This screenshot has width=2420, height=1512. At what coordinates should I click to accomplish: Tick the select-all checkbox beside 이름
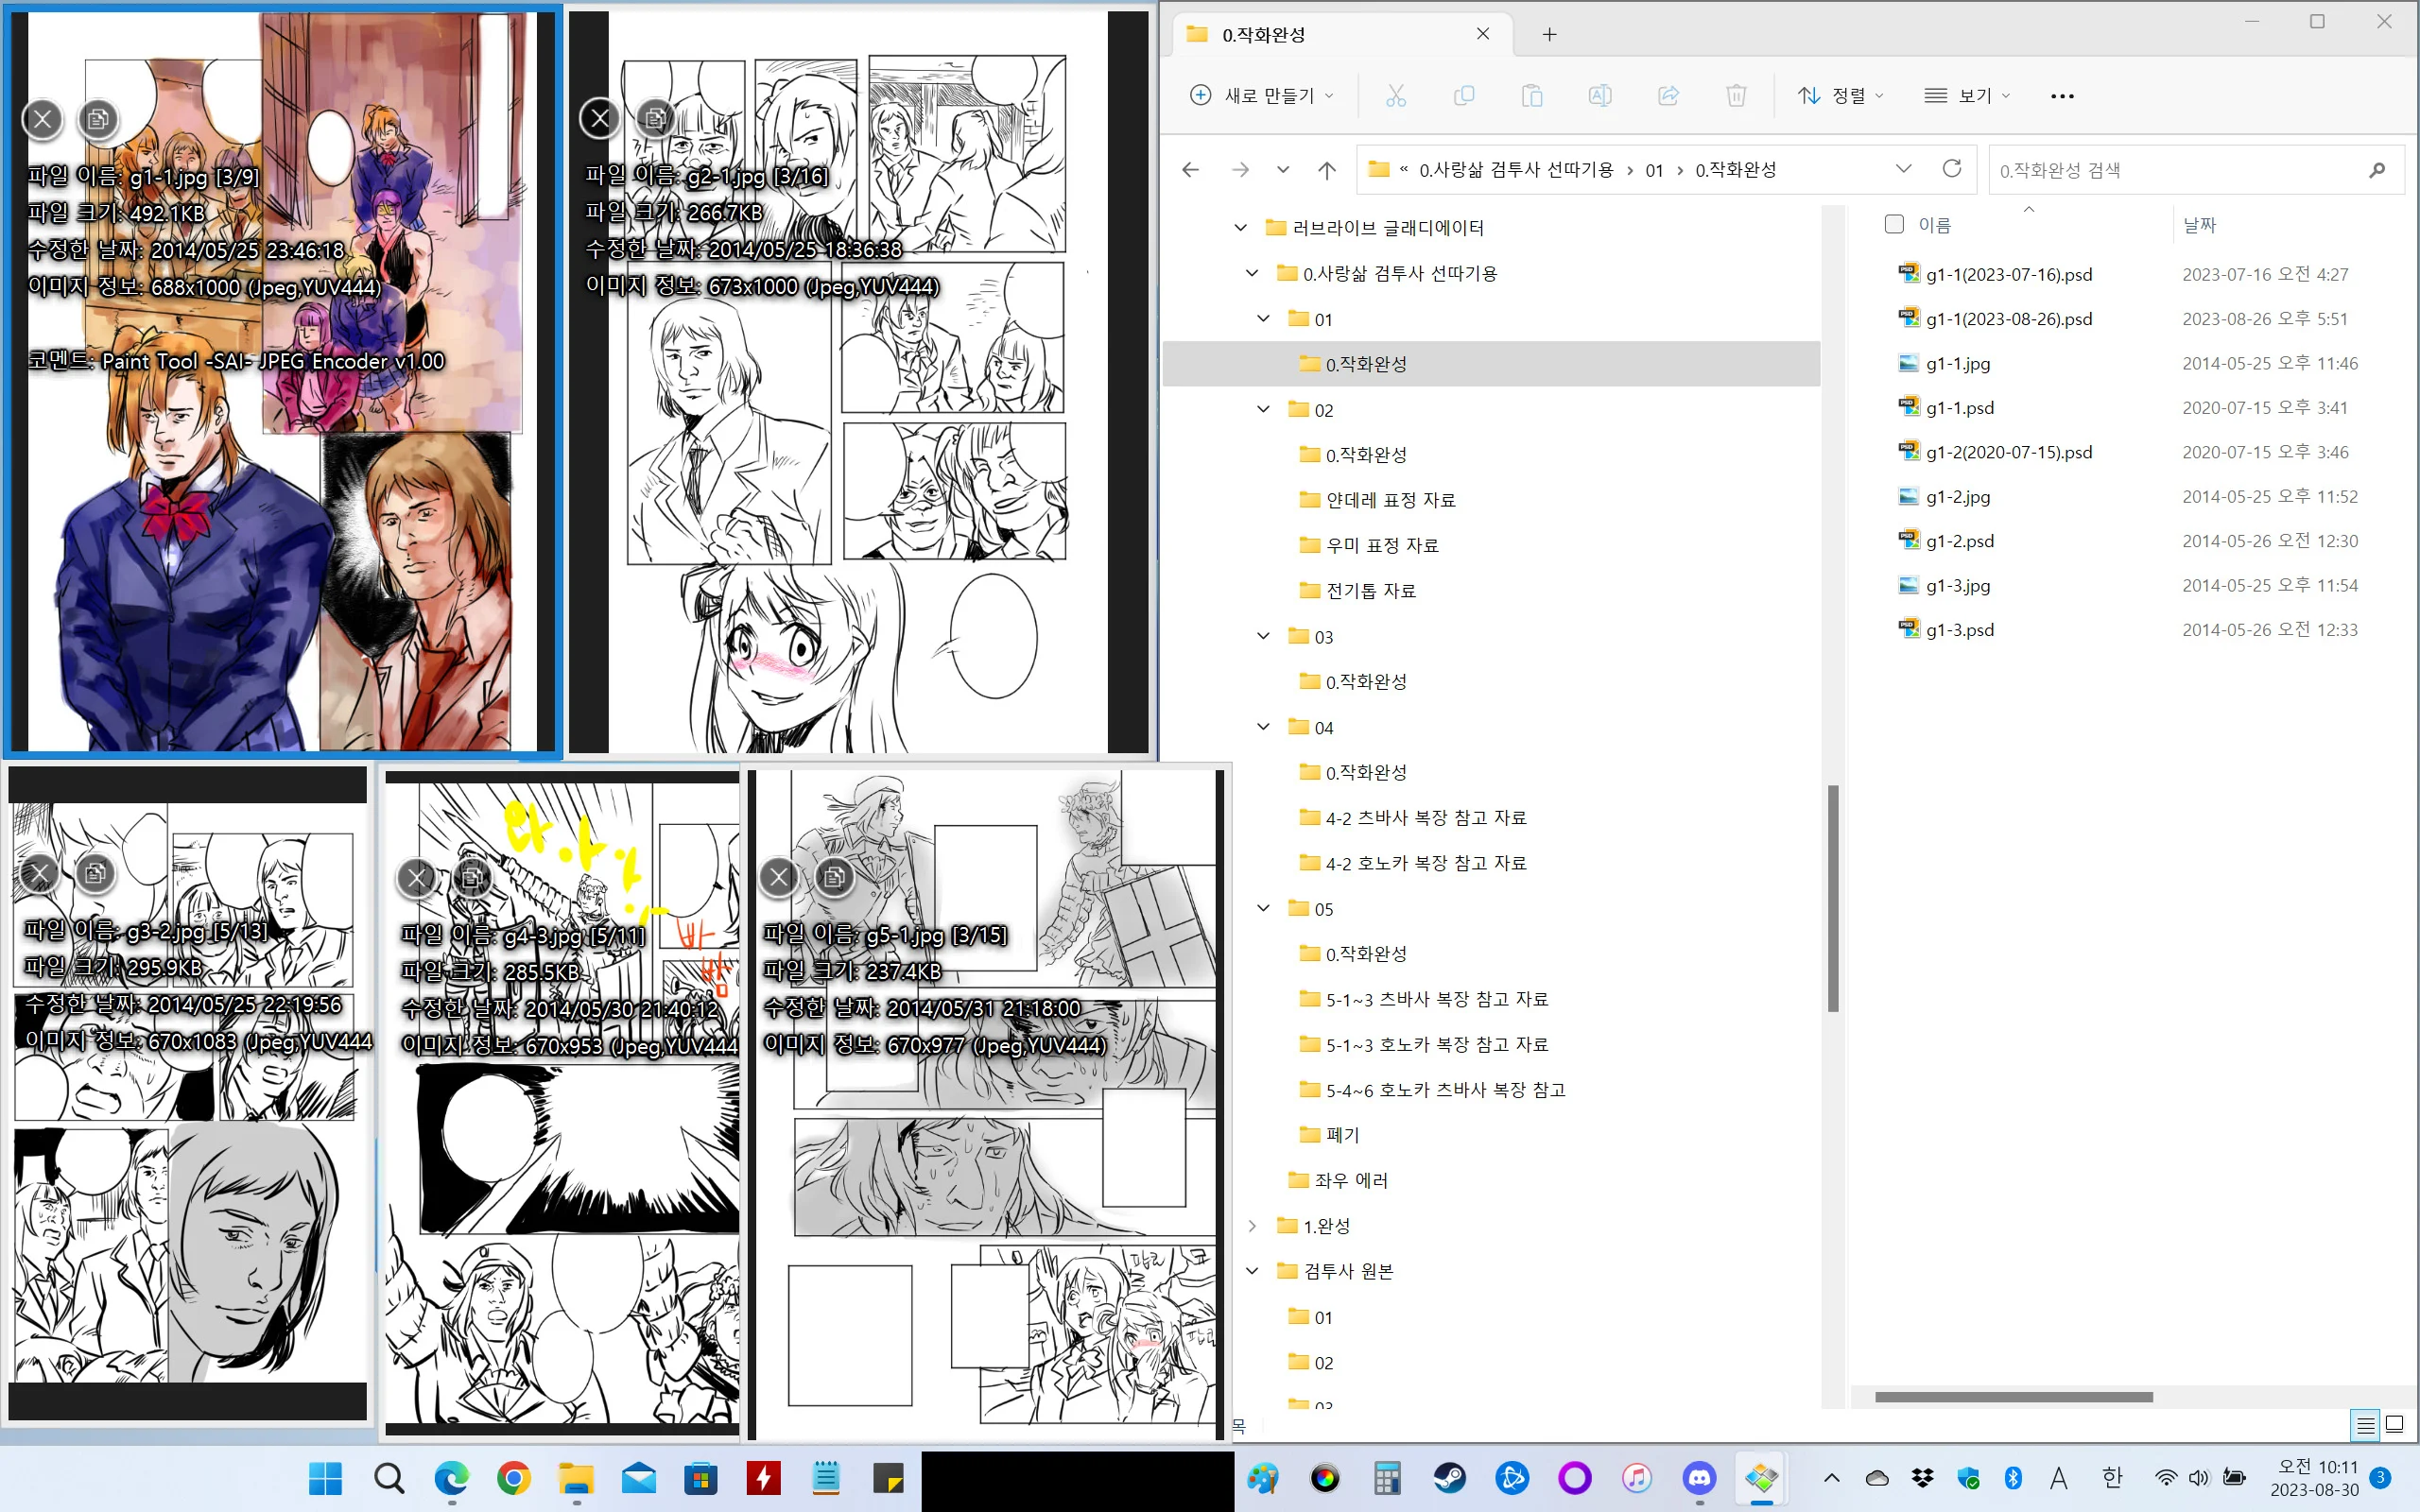[x=1894, y=224]
